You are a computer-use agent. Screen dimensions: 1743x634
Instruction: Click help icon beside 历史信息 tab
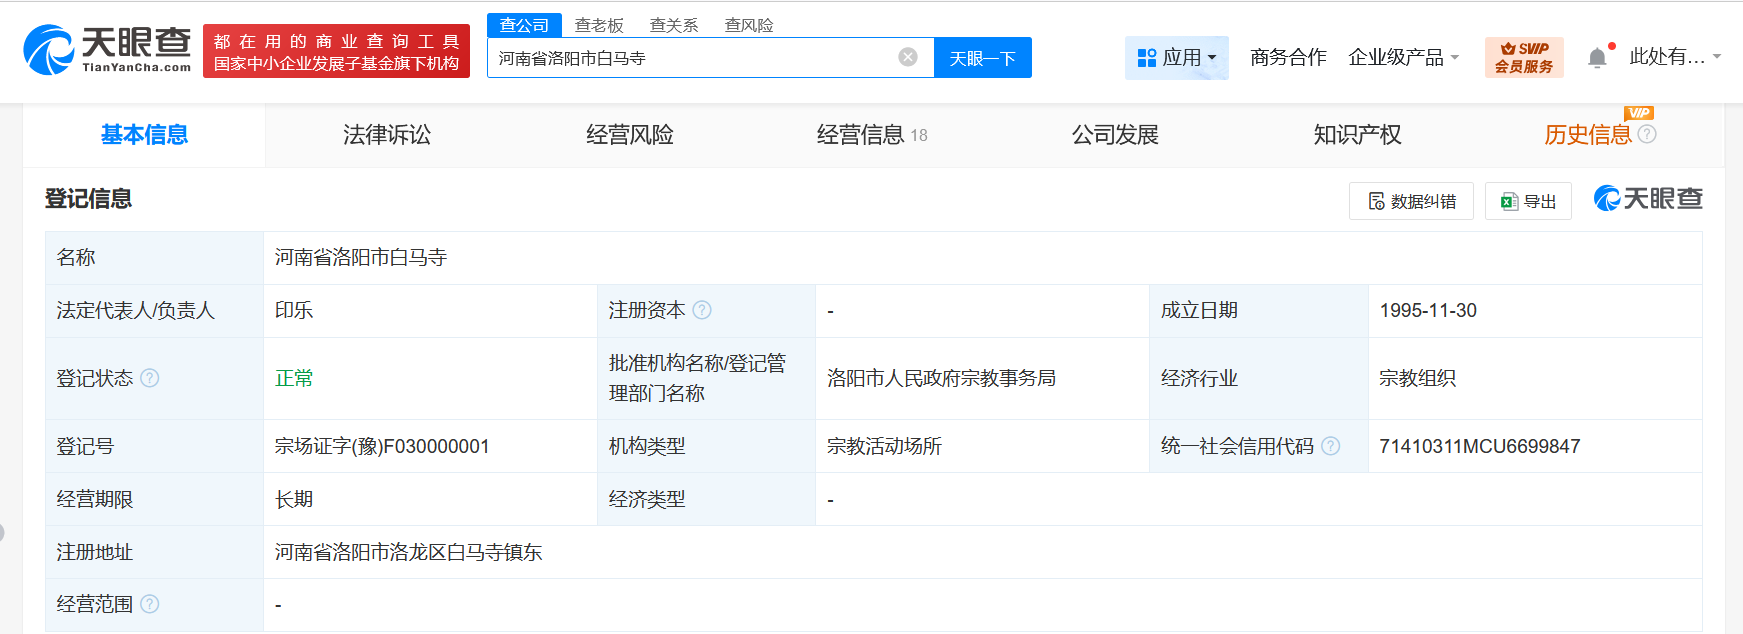click(x=1647, y=134)
